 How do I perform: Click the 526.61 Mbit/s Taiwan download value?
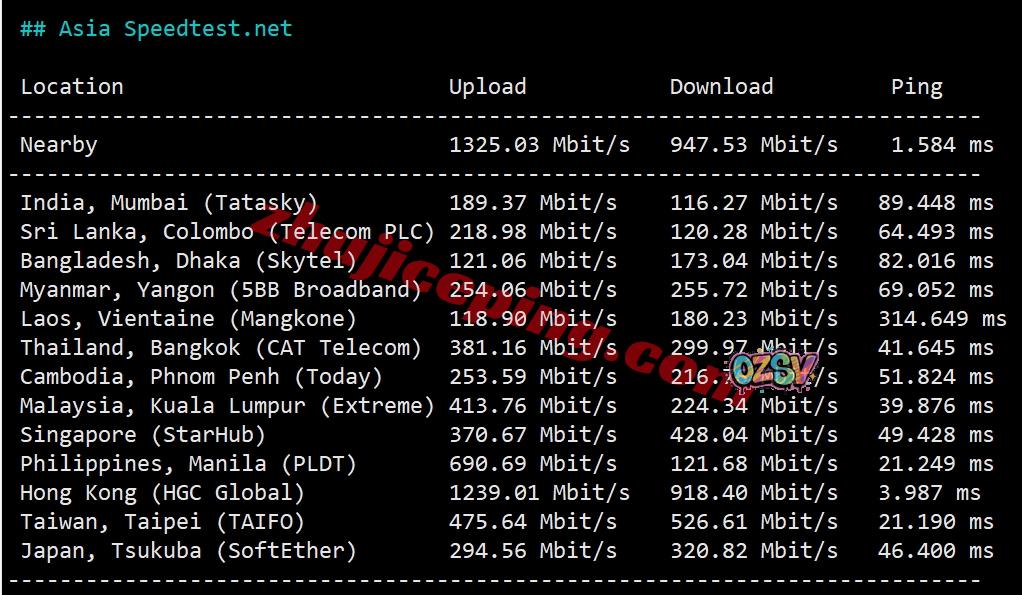coord(753,522)
